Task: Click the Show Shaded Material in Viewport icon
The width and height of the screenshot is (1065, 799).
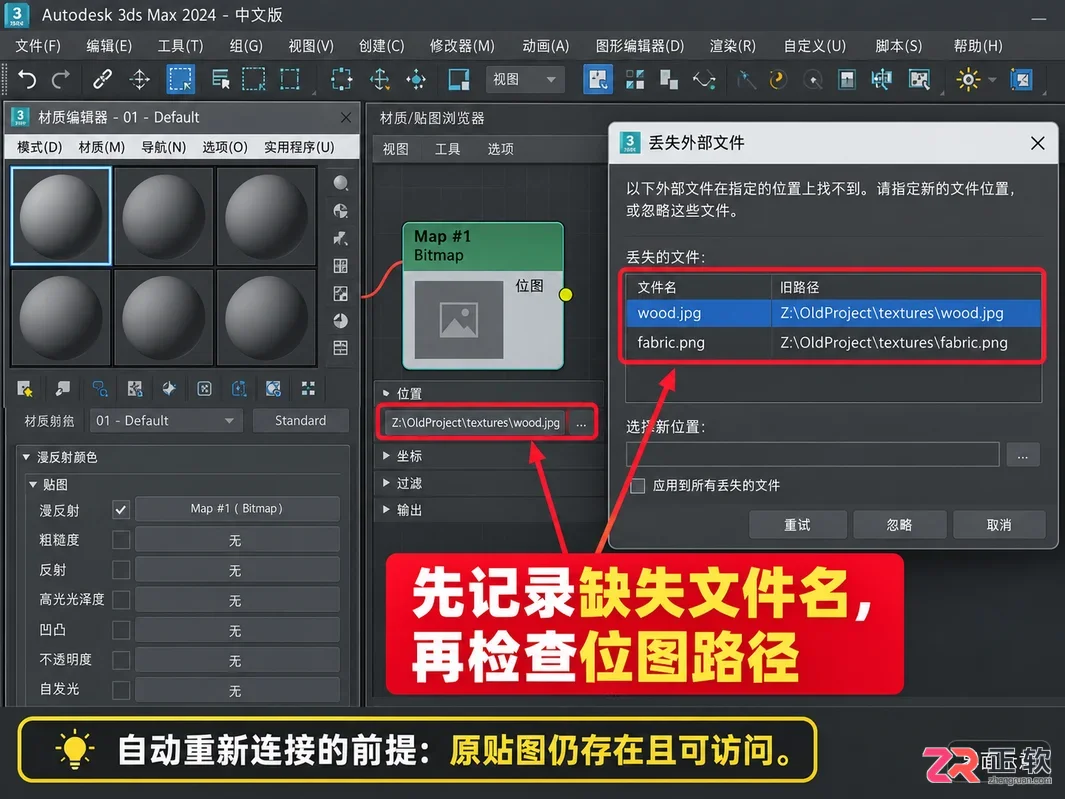Action: pos(273,388)
